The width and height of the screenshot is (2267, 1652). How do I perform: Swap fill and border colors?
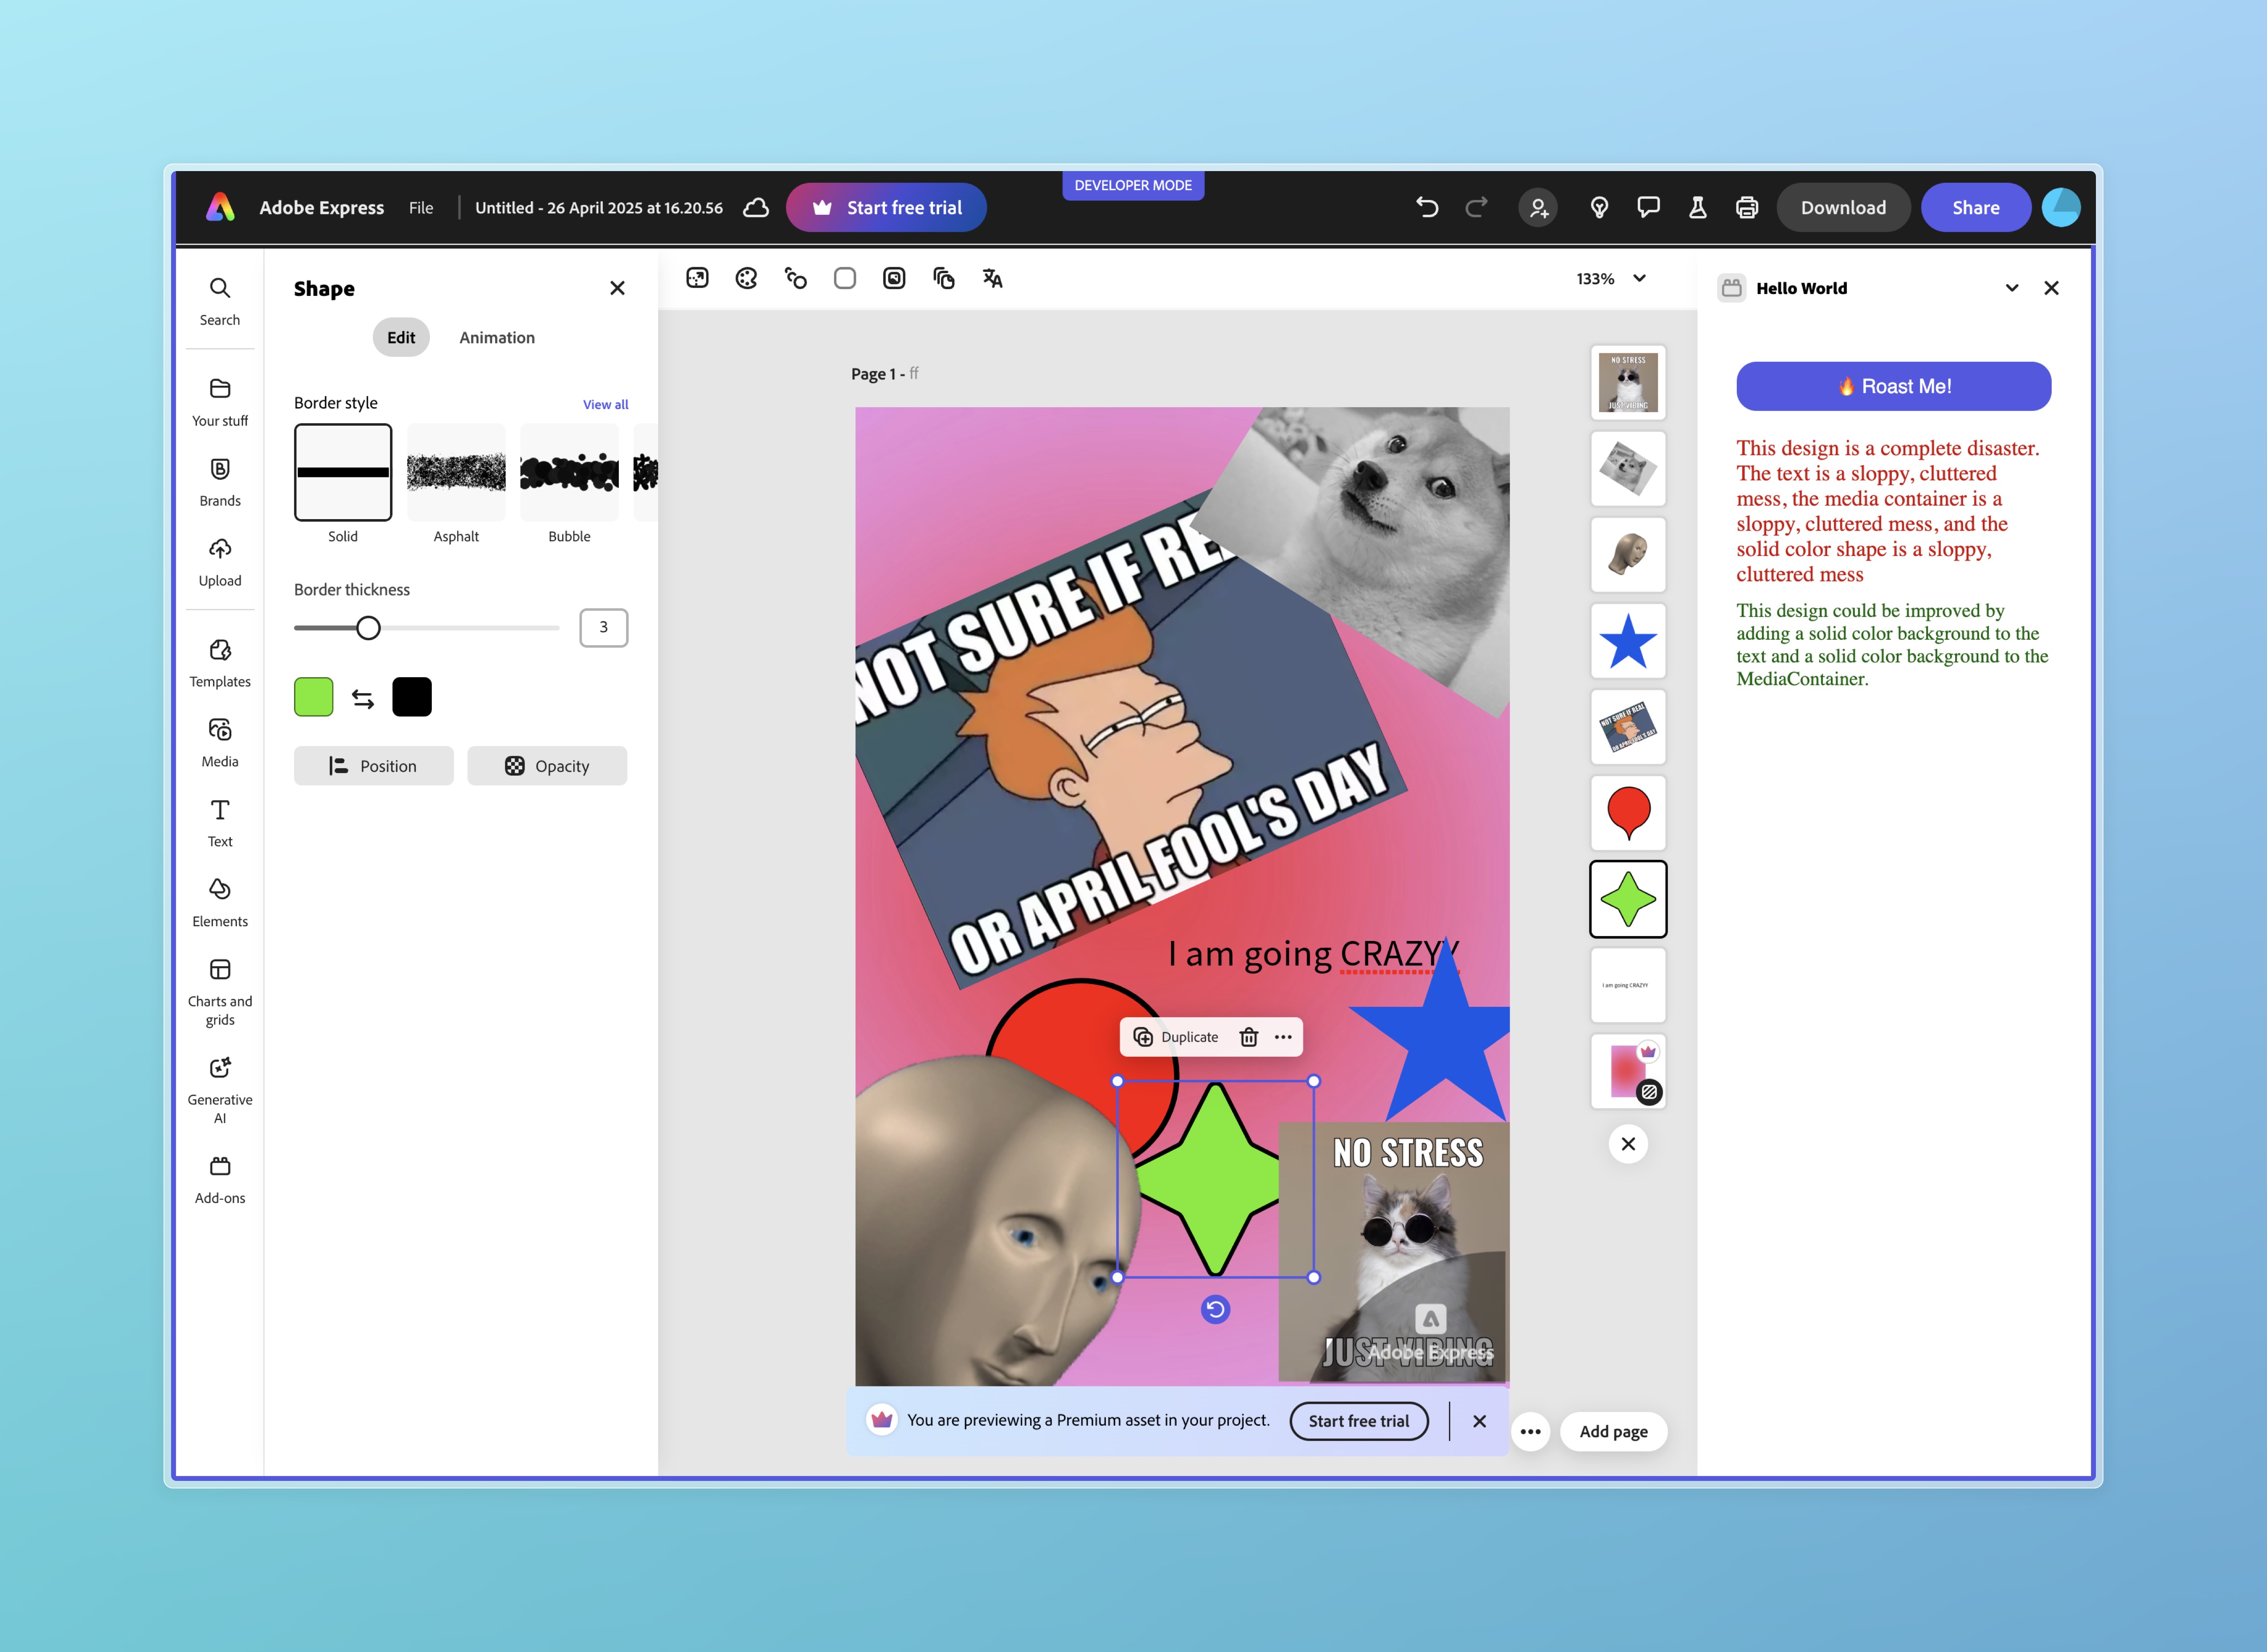pyautogui.click(x=363, y=698)
